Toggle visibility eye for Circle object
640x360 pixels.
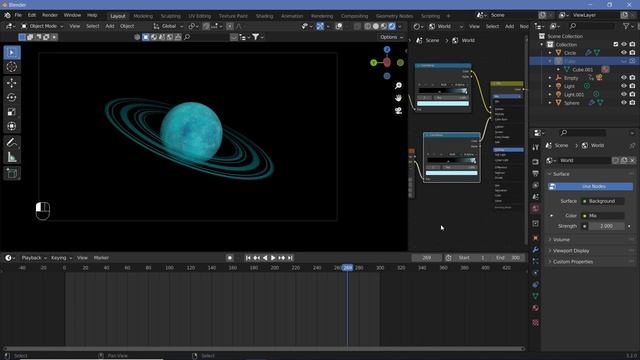coord(624,53)
